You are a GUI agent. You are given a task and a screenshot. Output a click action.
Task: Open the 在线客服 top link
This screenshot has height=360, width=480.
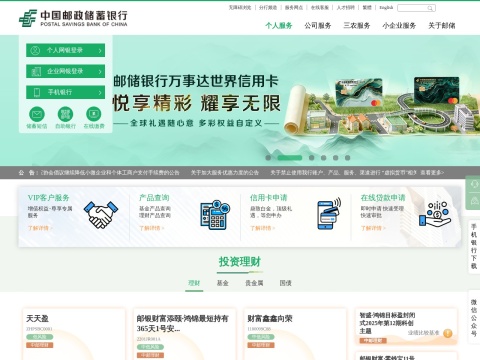pyautogui.click(x=320, y=7)
